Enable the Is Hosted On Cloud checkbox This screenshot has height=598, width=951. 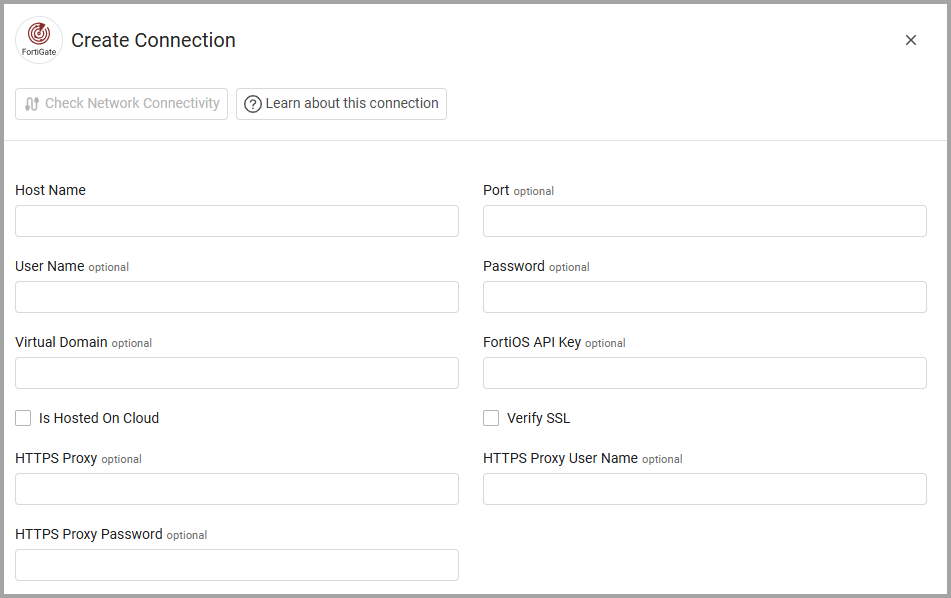(x=23, y=418)
